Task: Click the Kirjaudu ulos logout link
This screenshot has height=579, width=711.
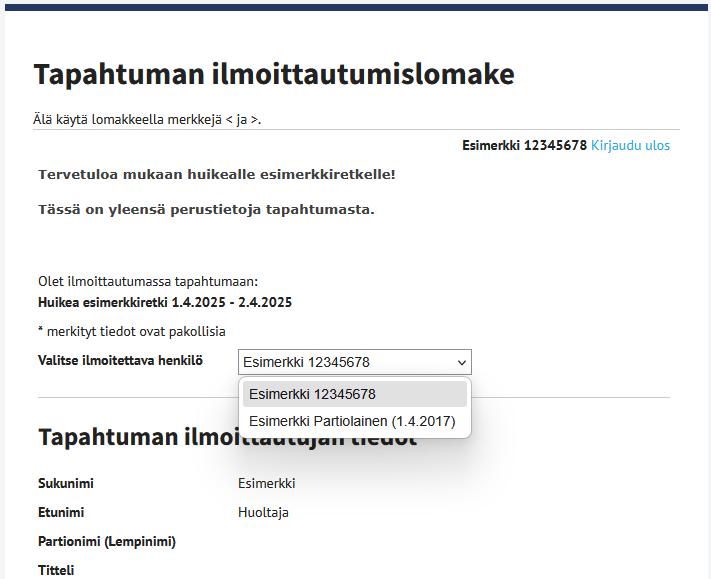Action: (630, 146)
